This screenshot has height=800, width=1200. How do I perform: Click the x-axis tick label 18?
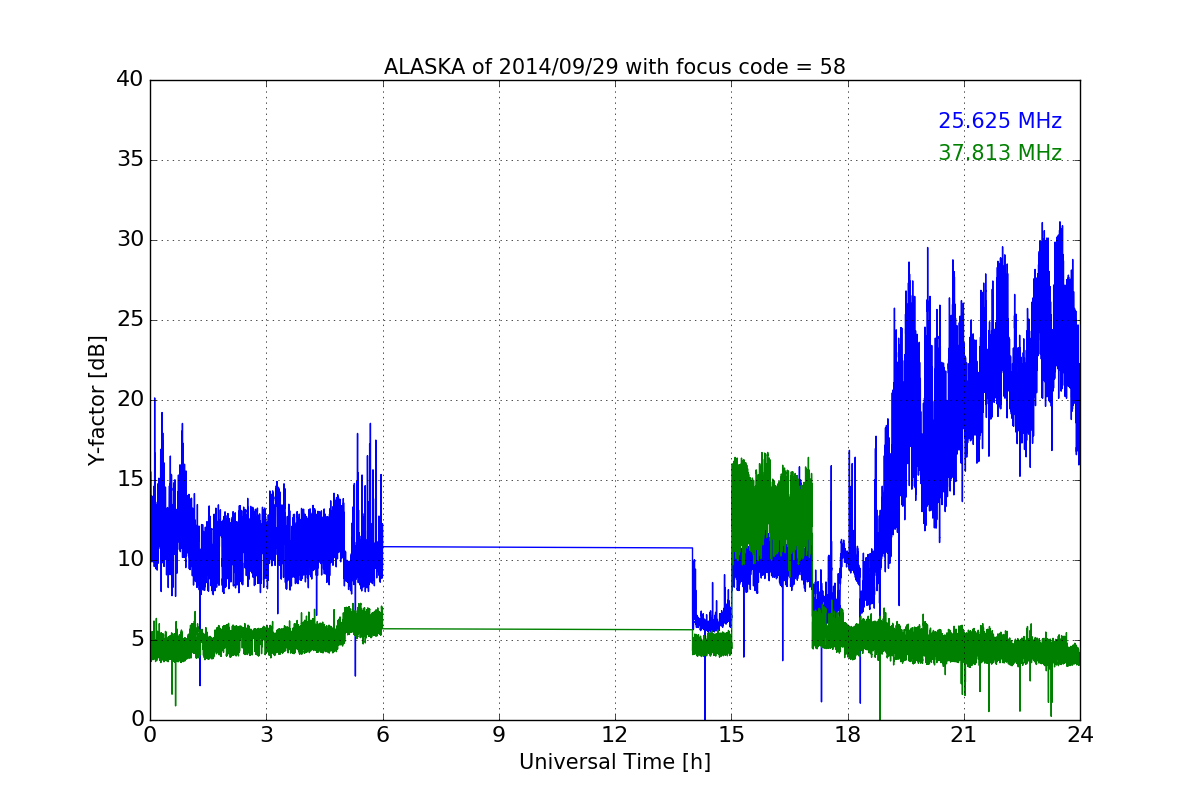click(848, 734)
